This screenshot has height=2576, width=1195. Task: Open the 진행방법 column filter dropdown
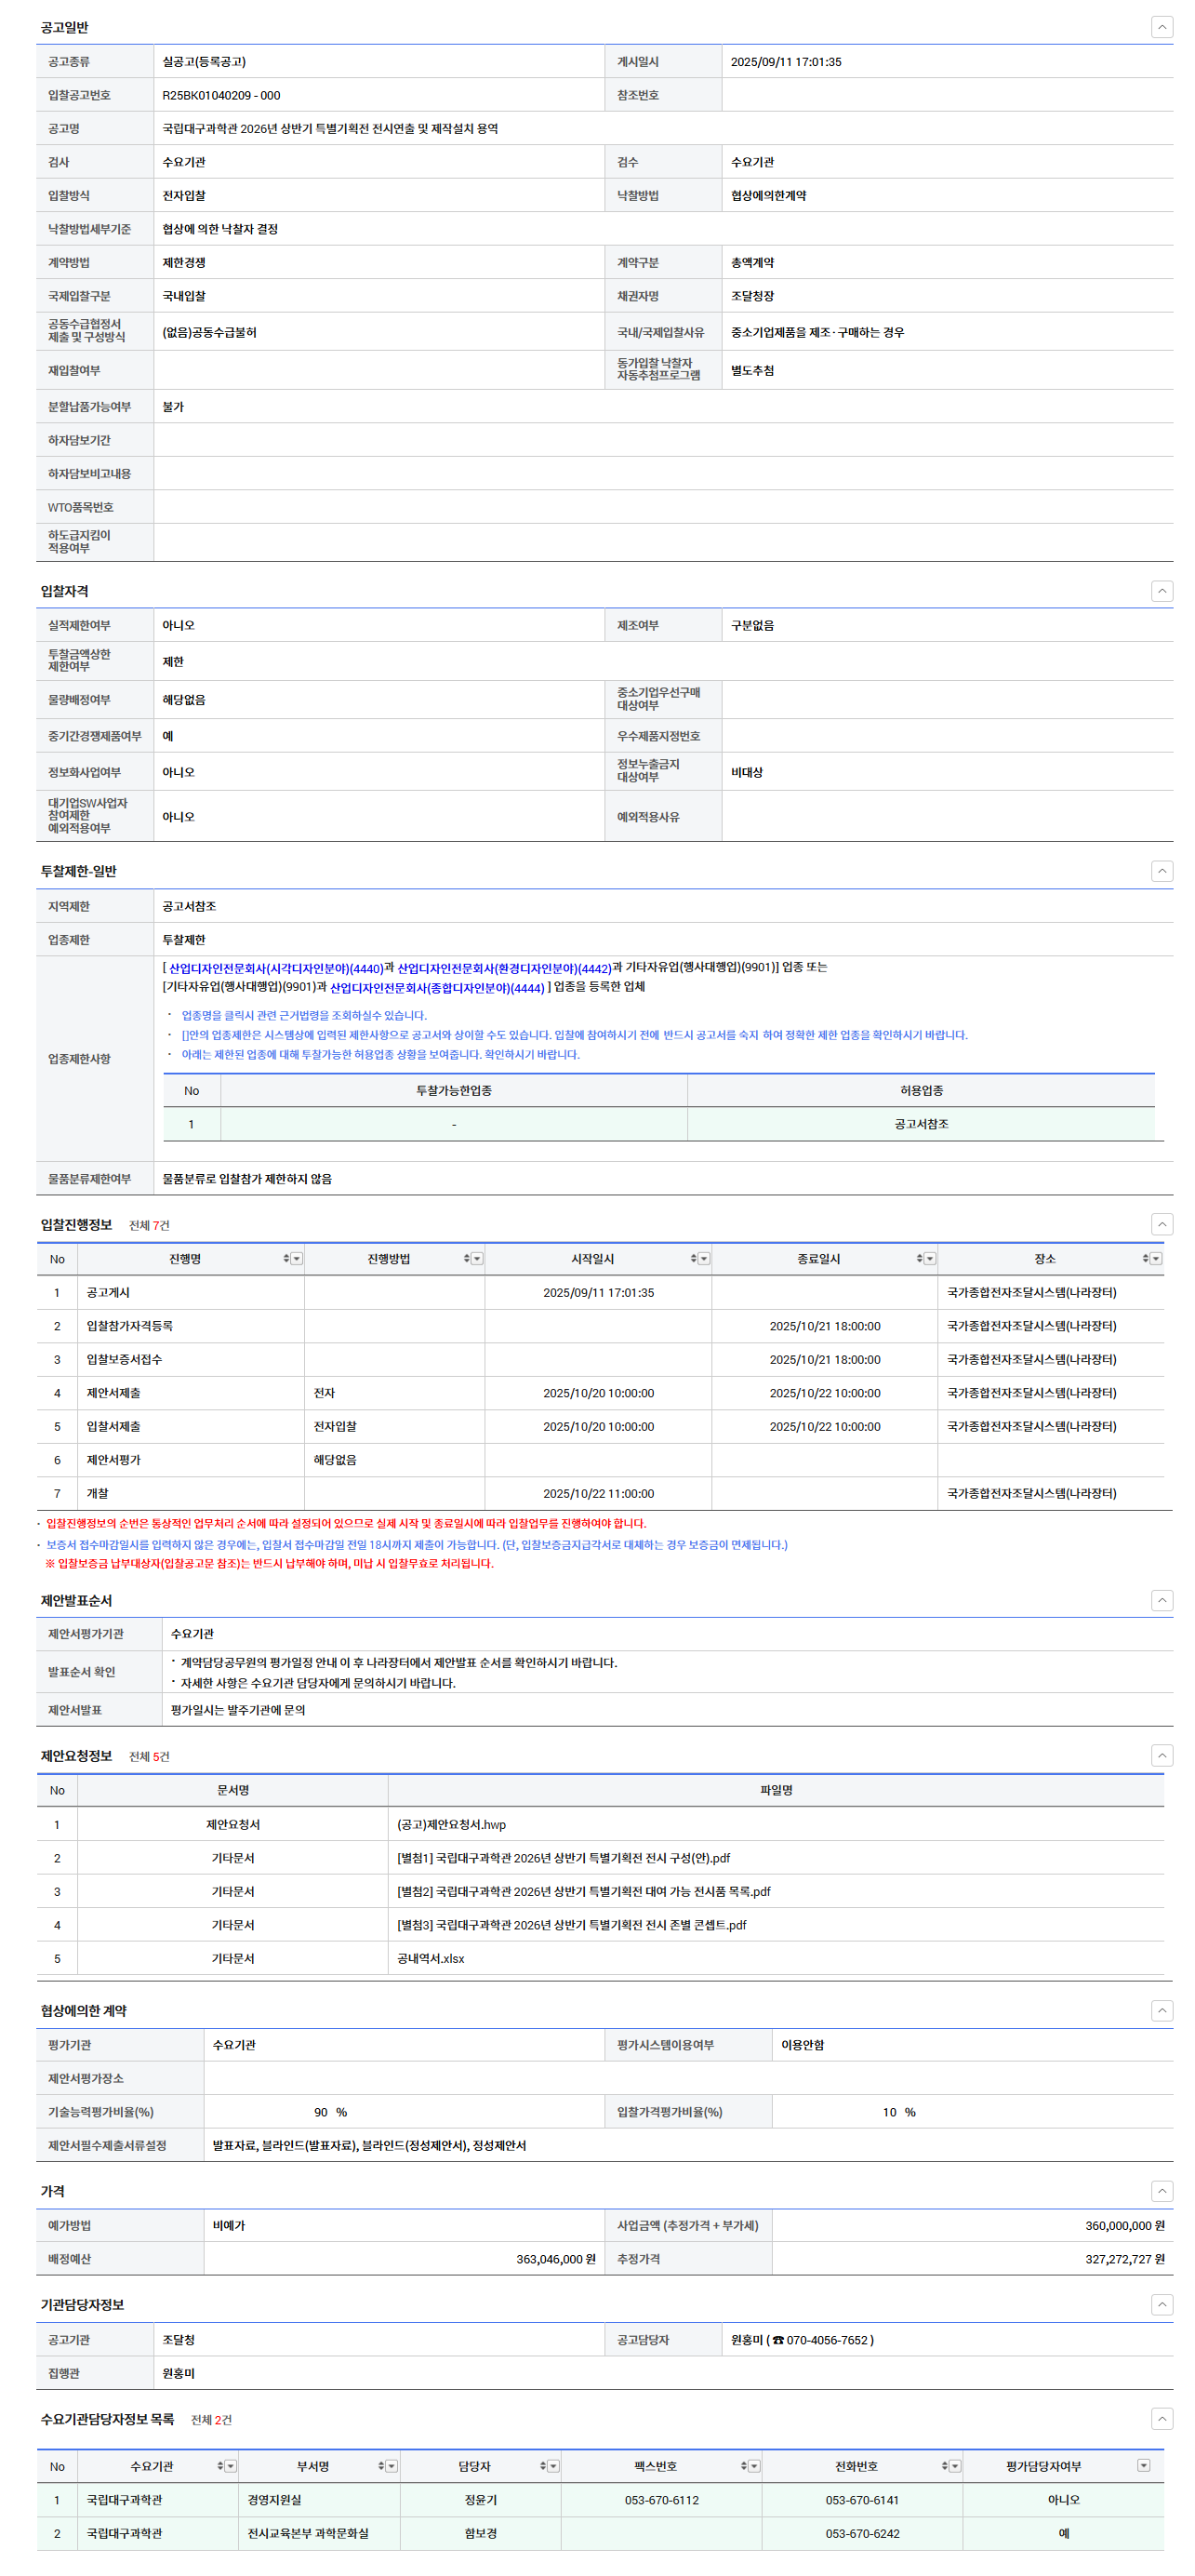coord(477,1259)
